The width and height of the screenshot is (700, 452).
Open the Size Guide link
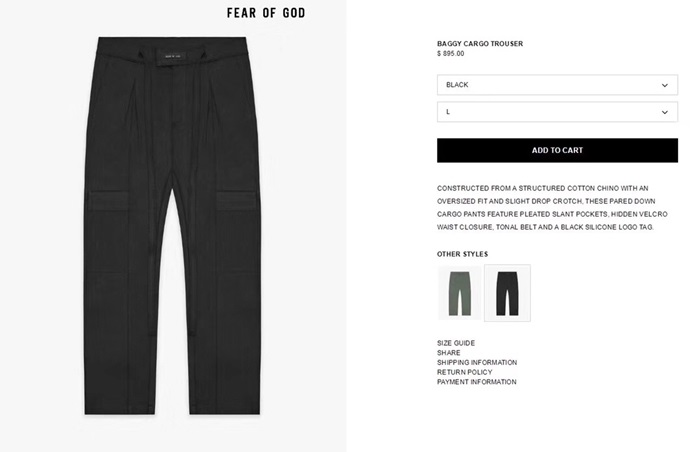point(456,343)
